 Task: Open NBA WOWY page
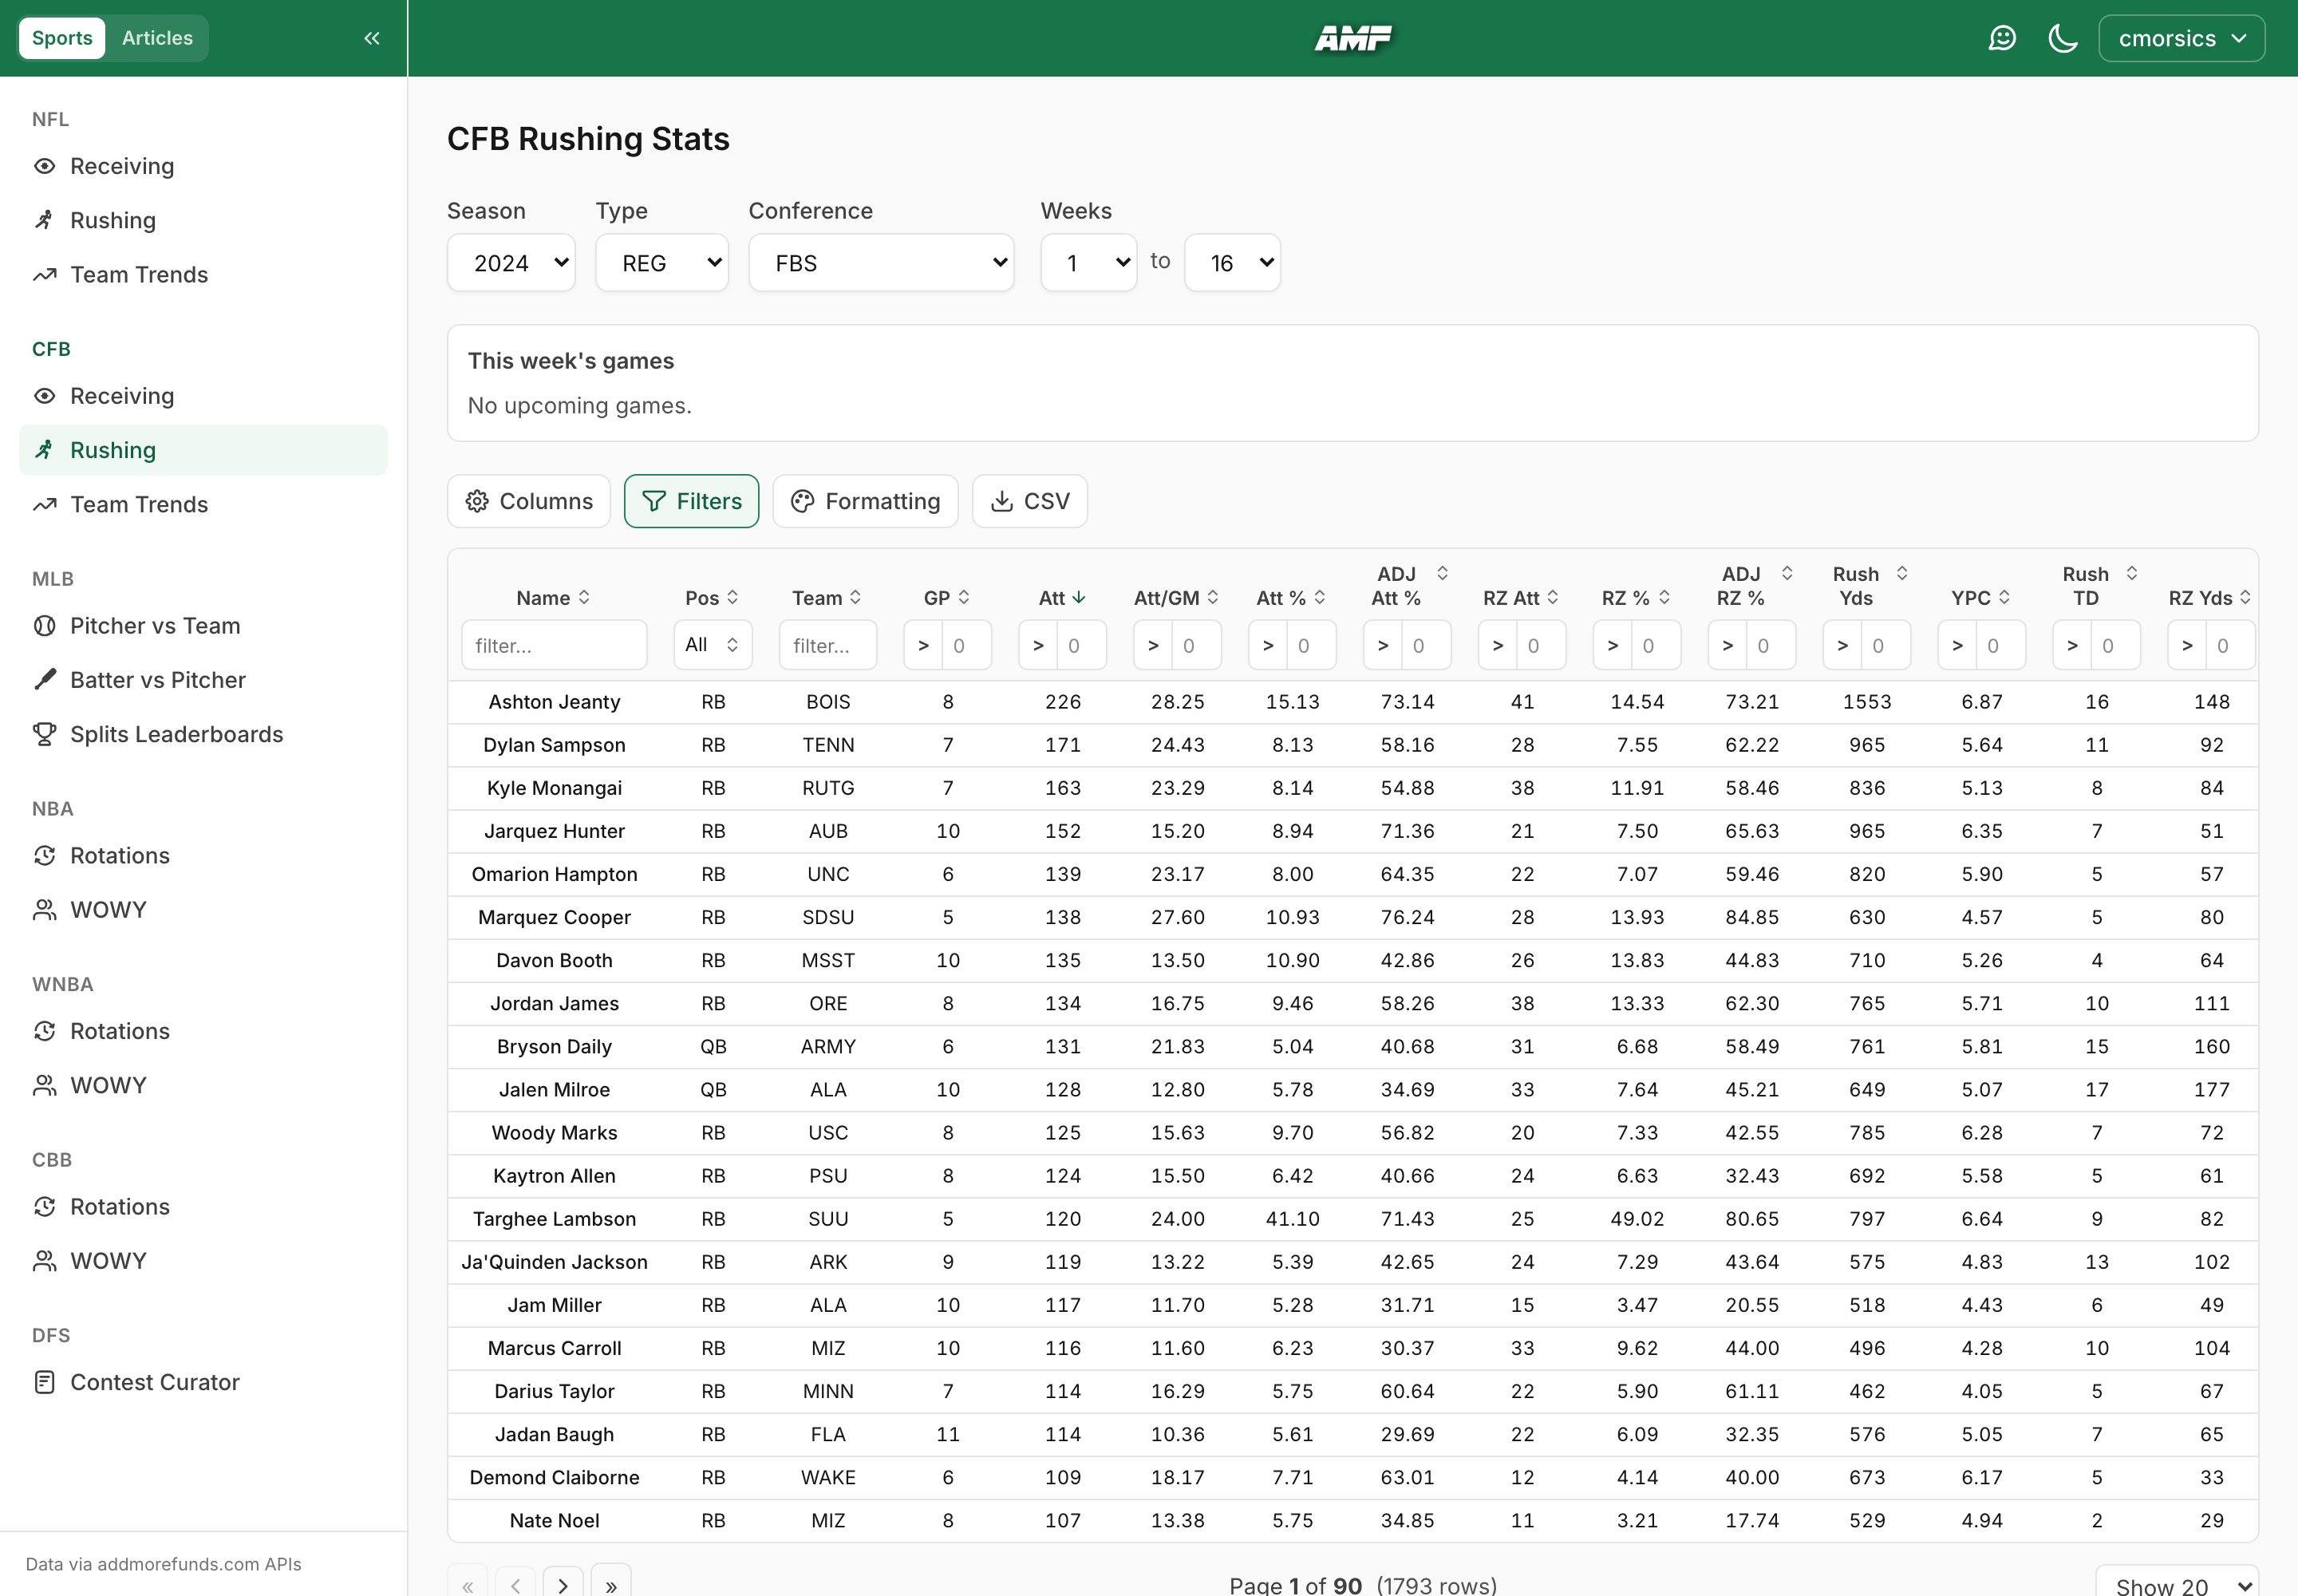pyautogui.click(x=203, y=910)
